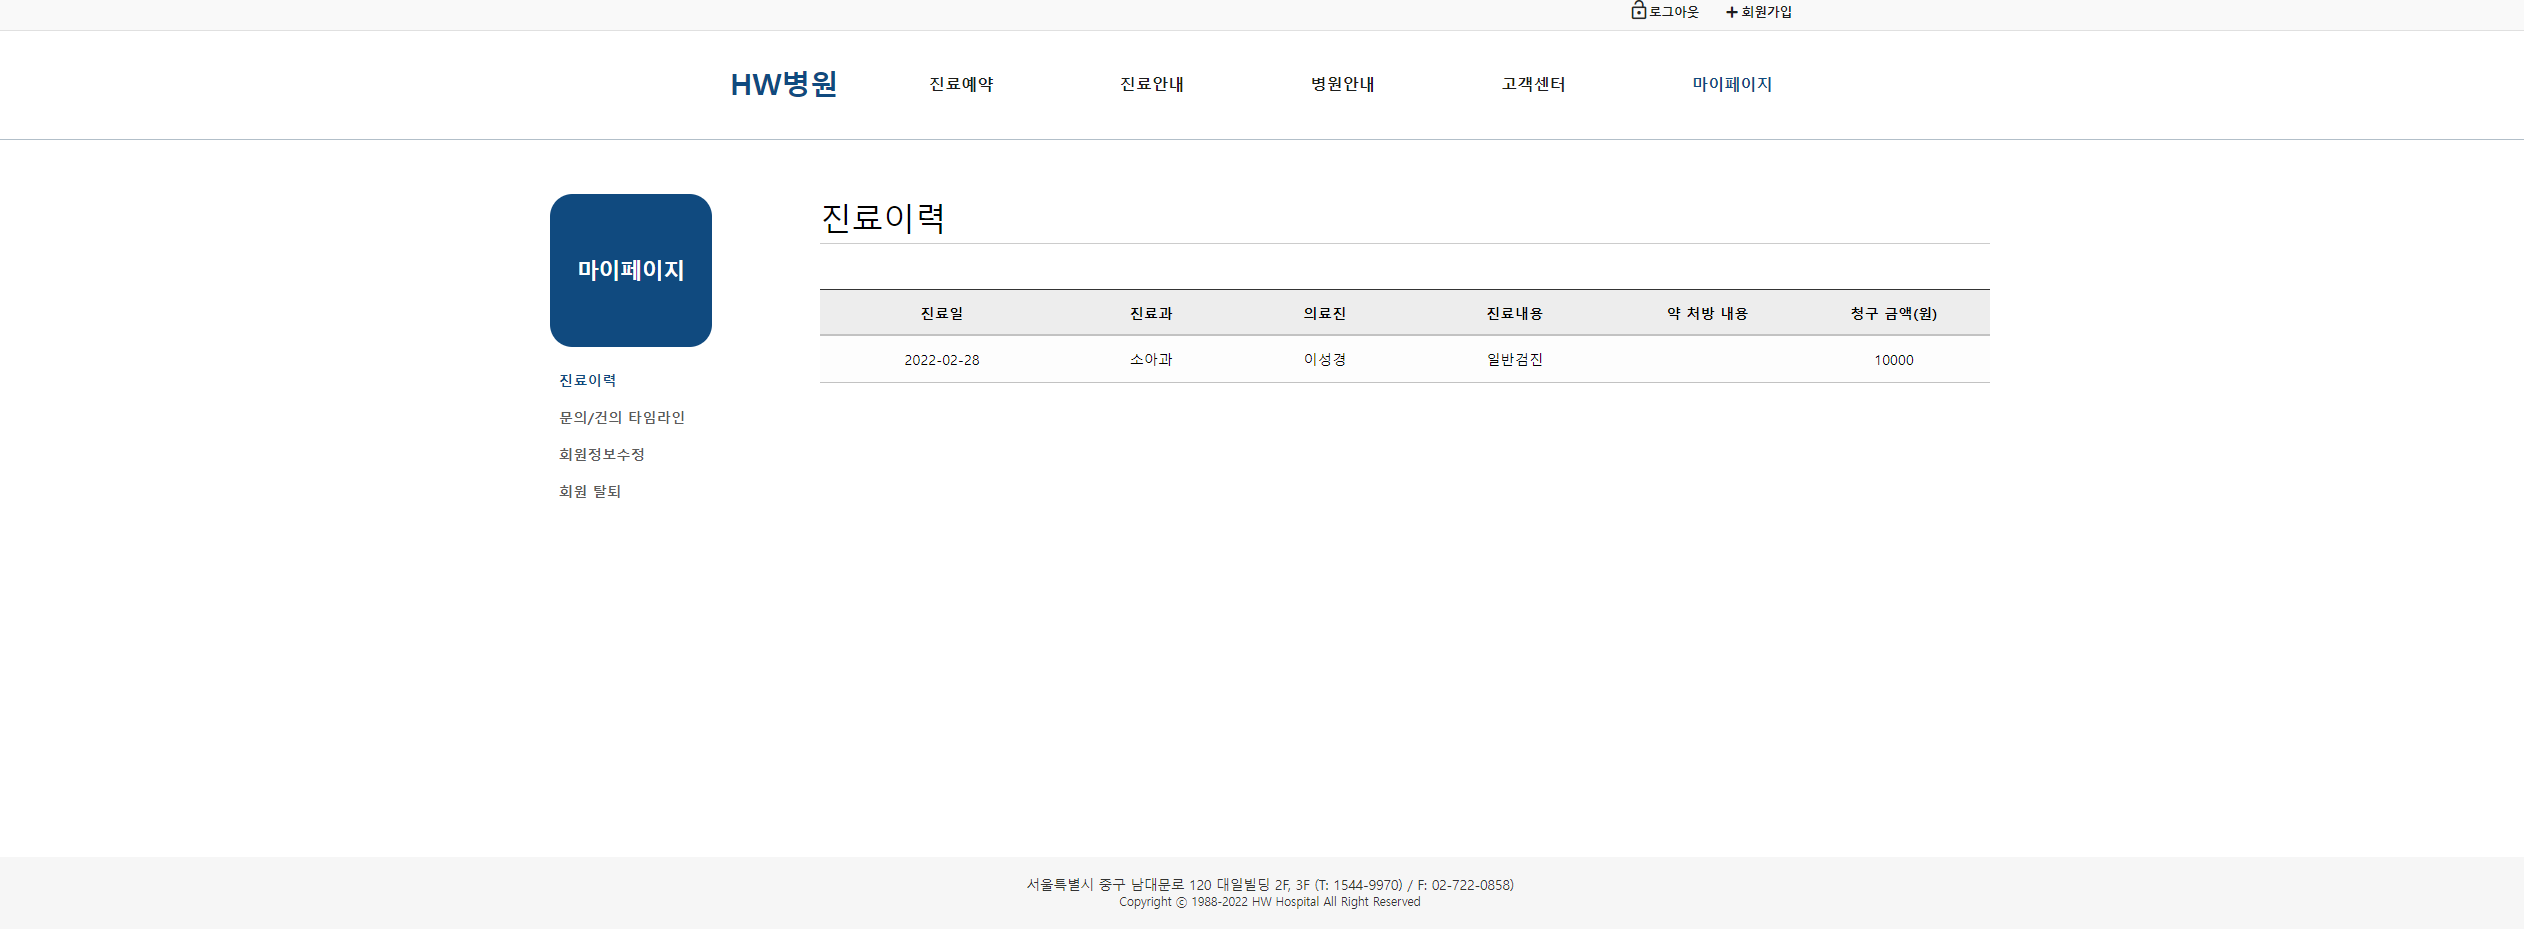Click the 로그아웃 control at top right
Viewport: 2524px width, 951px height.
point(1672,11)
